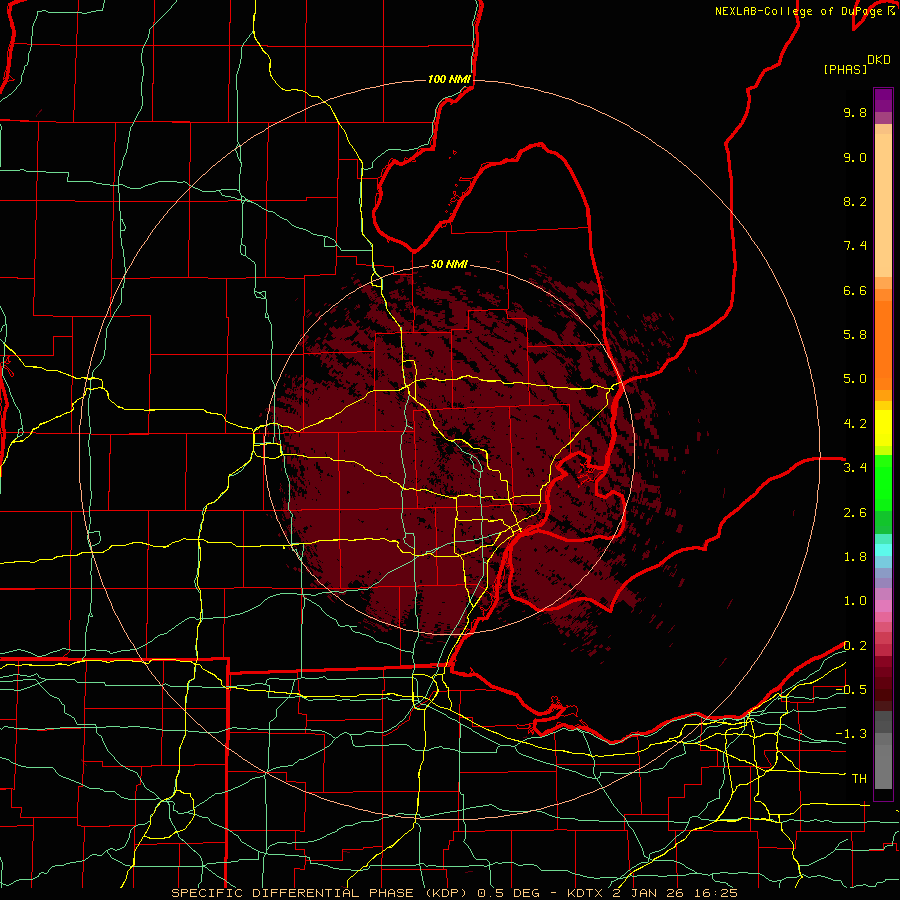Select the 8.2 scale value
900x900 pixels.
(x=855, y=201)
